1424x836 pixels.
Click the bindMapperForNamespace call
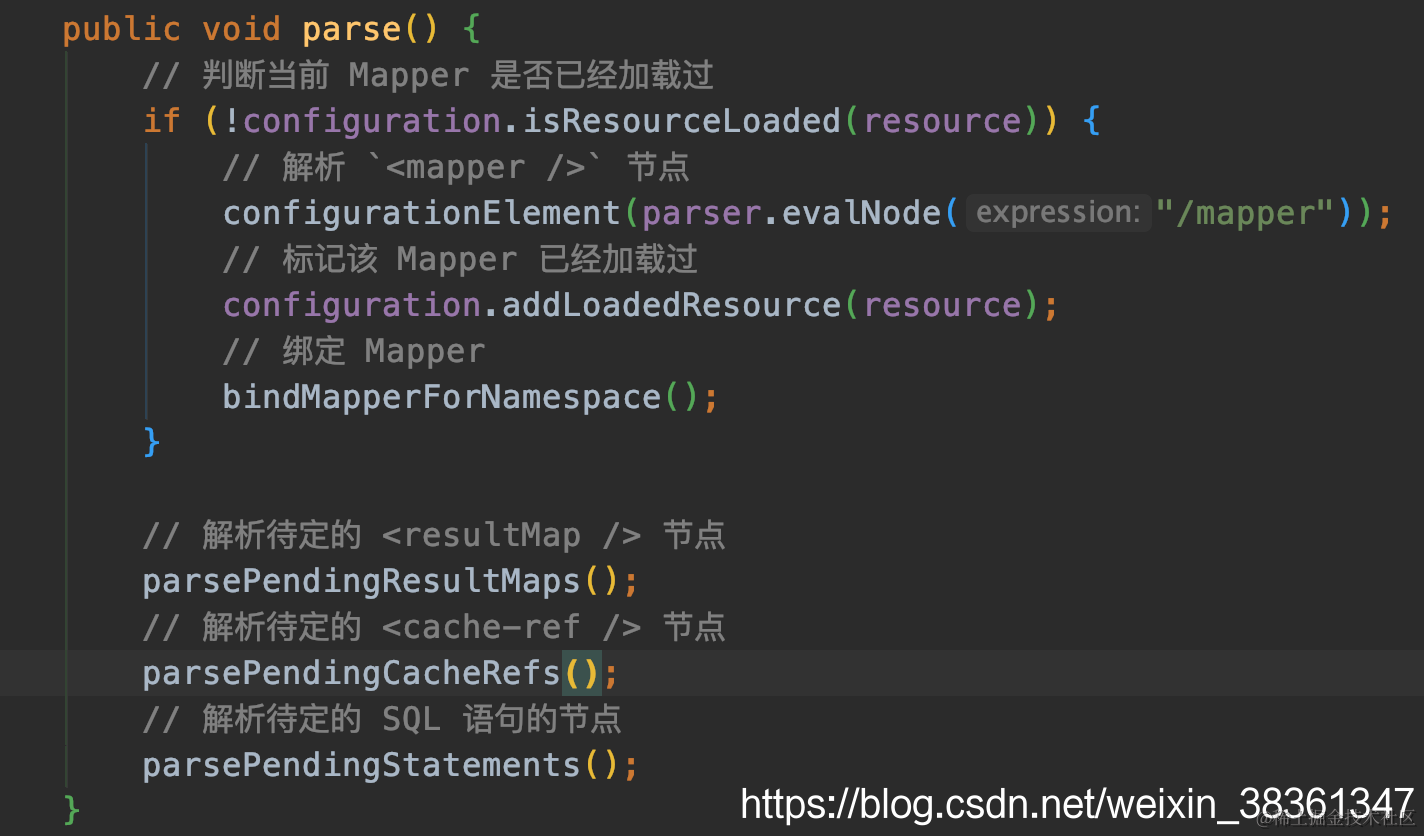(x=442, y=397)
